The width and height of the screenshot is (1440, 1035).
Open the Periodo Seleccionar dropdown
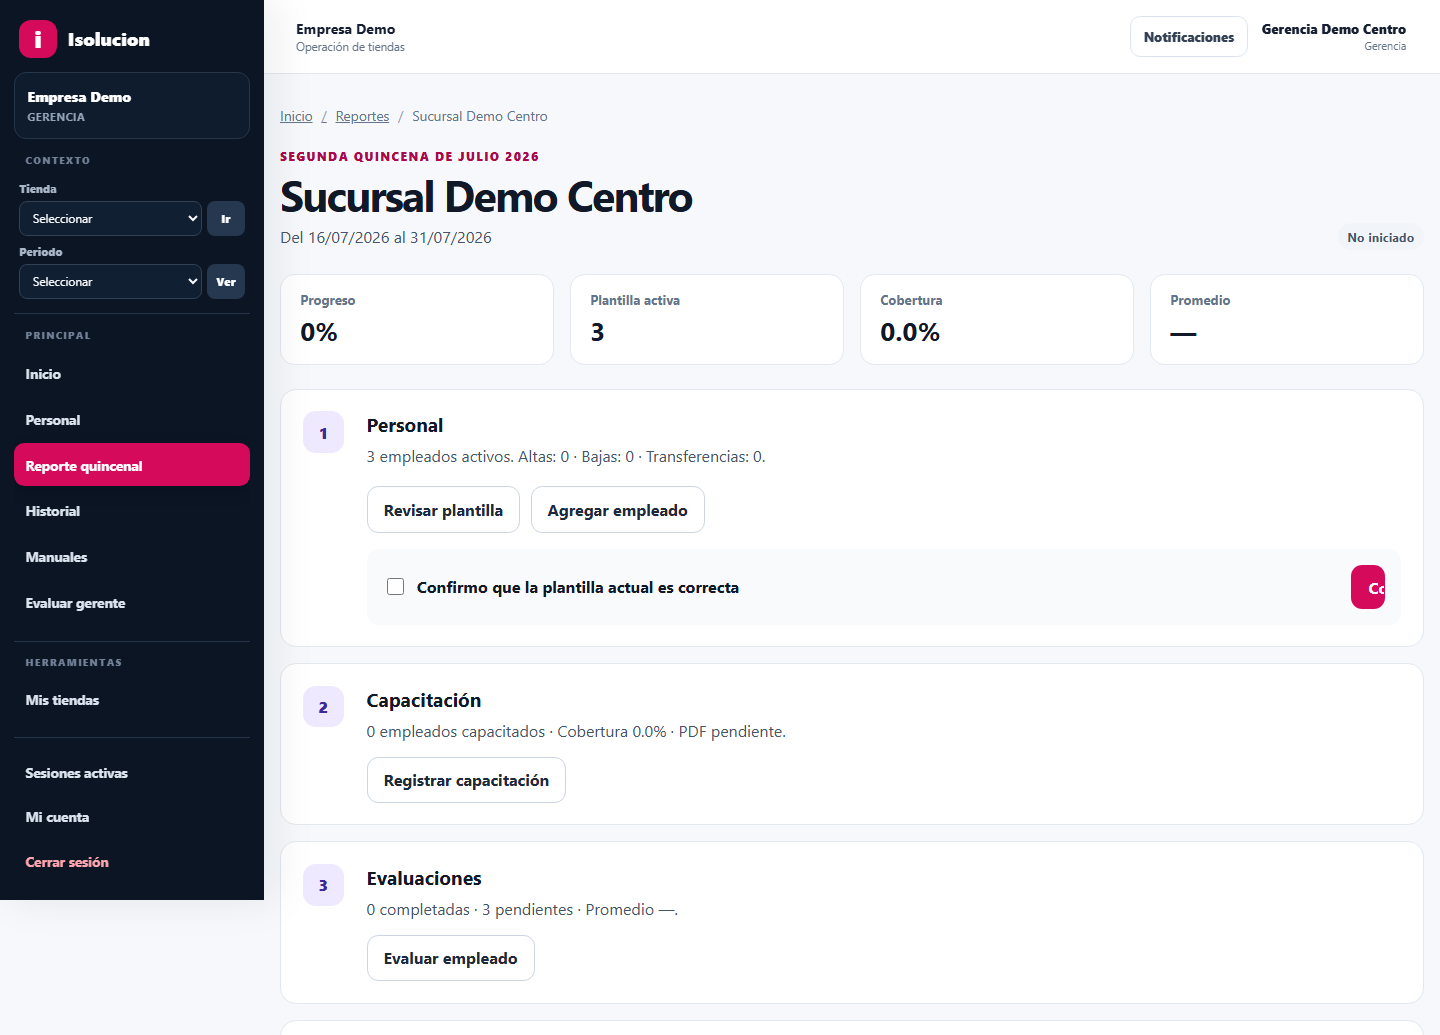(x=110, y=281)
